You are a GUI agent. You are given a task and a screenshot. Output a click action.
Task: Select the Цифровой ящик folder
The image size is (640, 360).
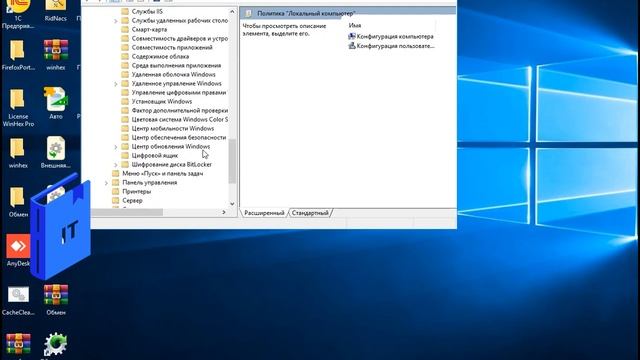(x=150, y=155)
